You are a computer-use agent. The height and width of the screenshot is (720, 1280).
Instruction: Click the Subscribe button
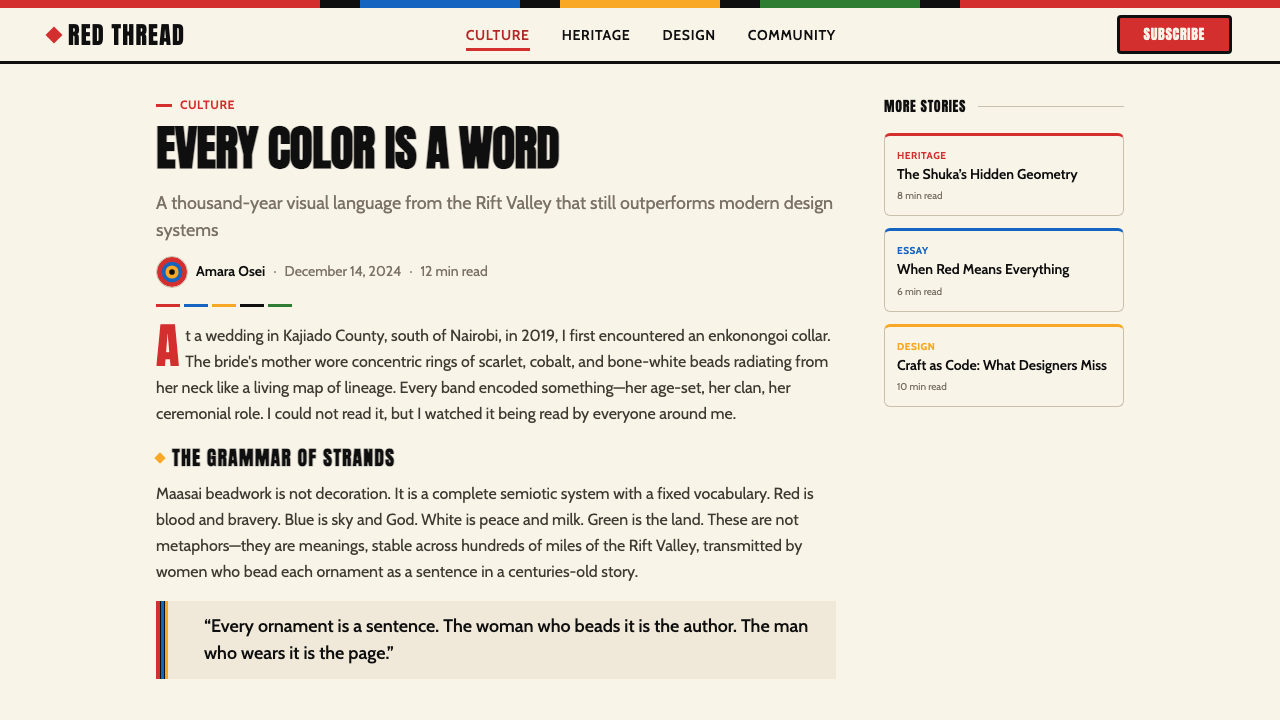click(x=1174, y=34)
